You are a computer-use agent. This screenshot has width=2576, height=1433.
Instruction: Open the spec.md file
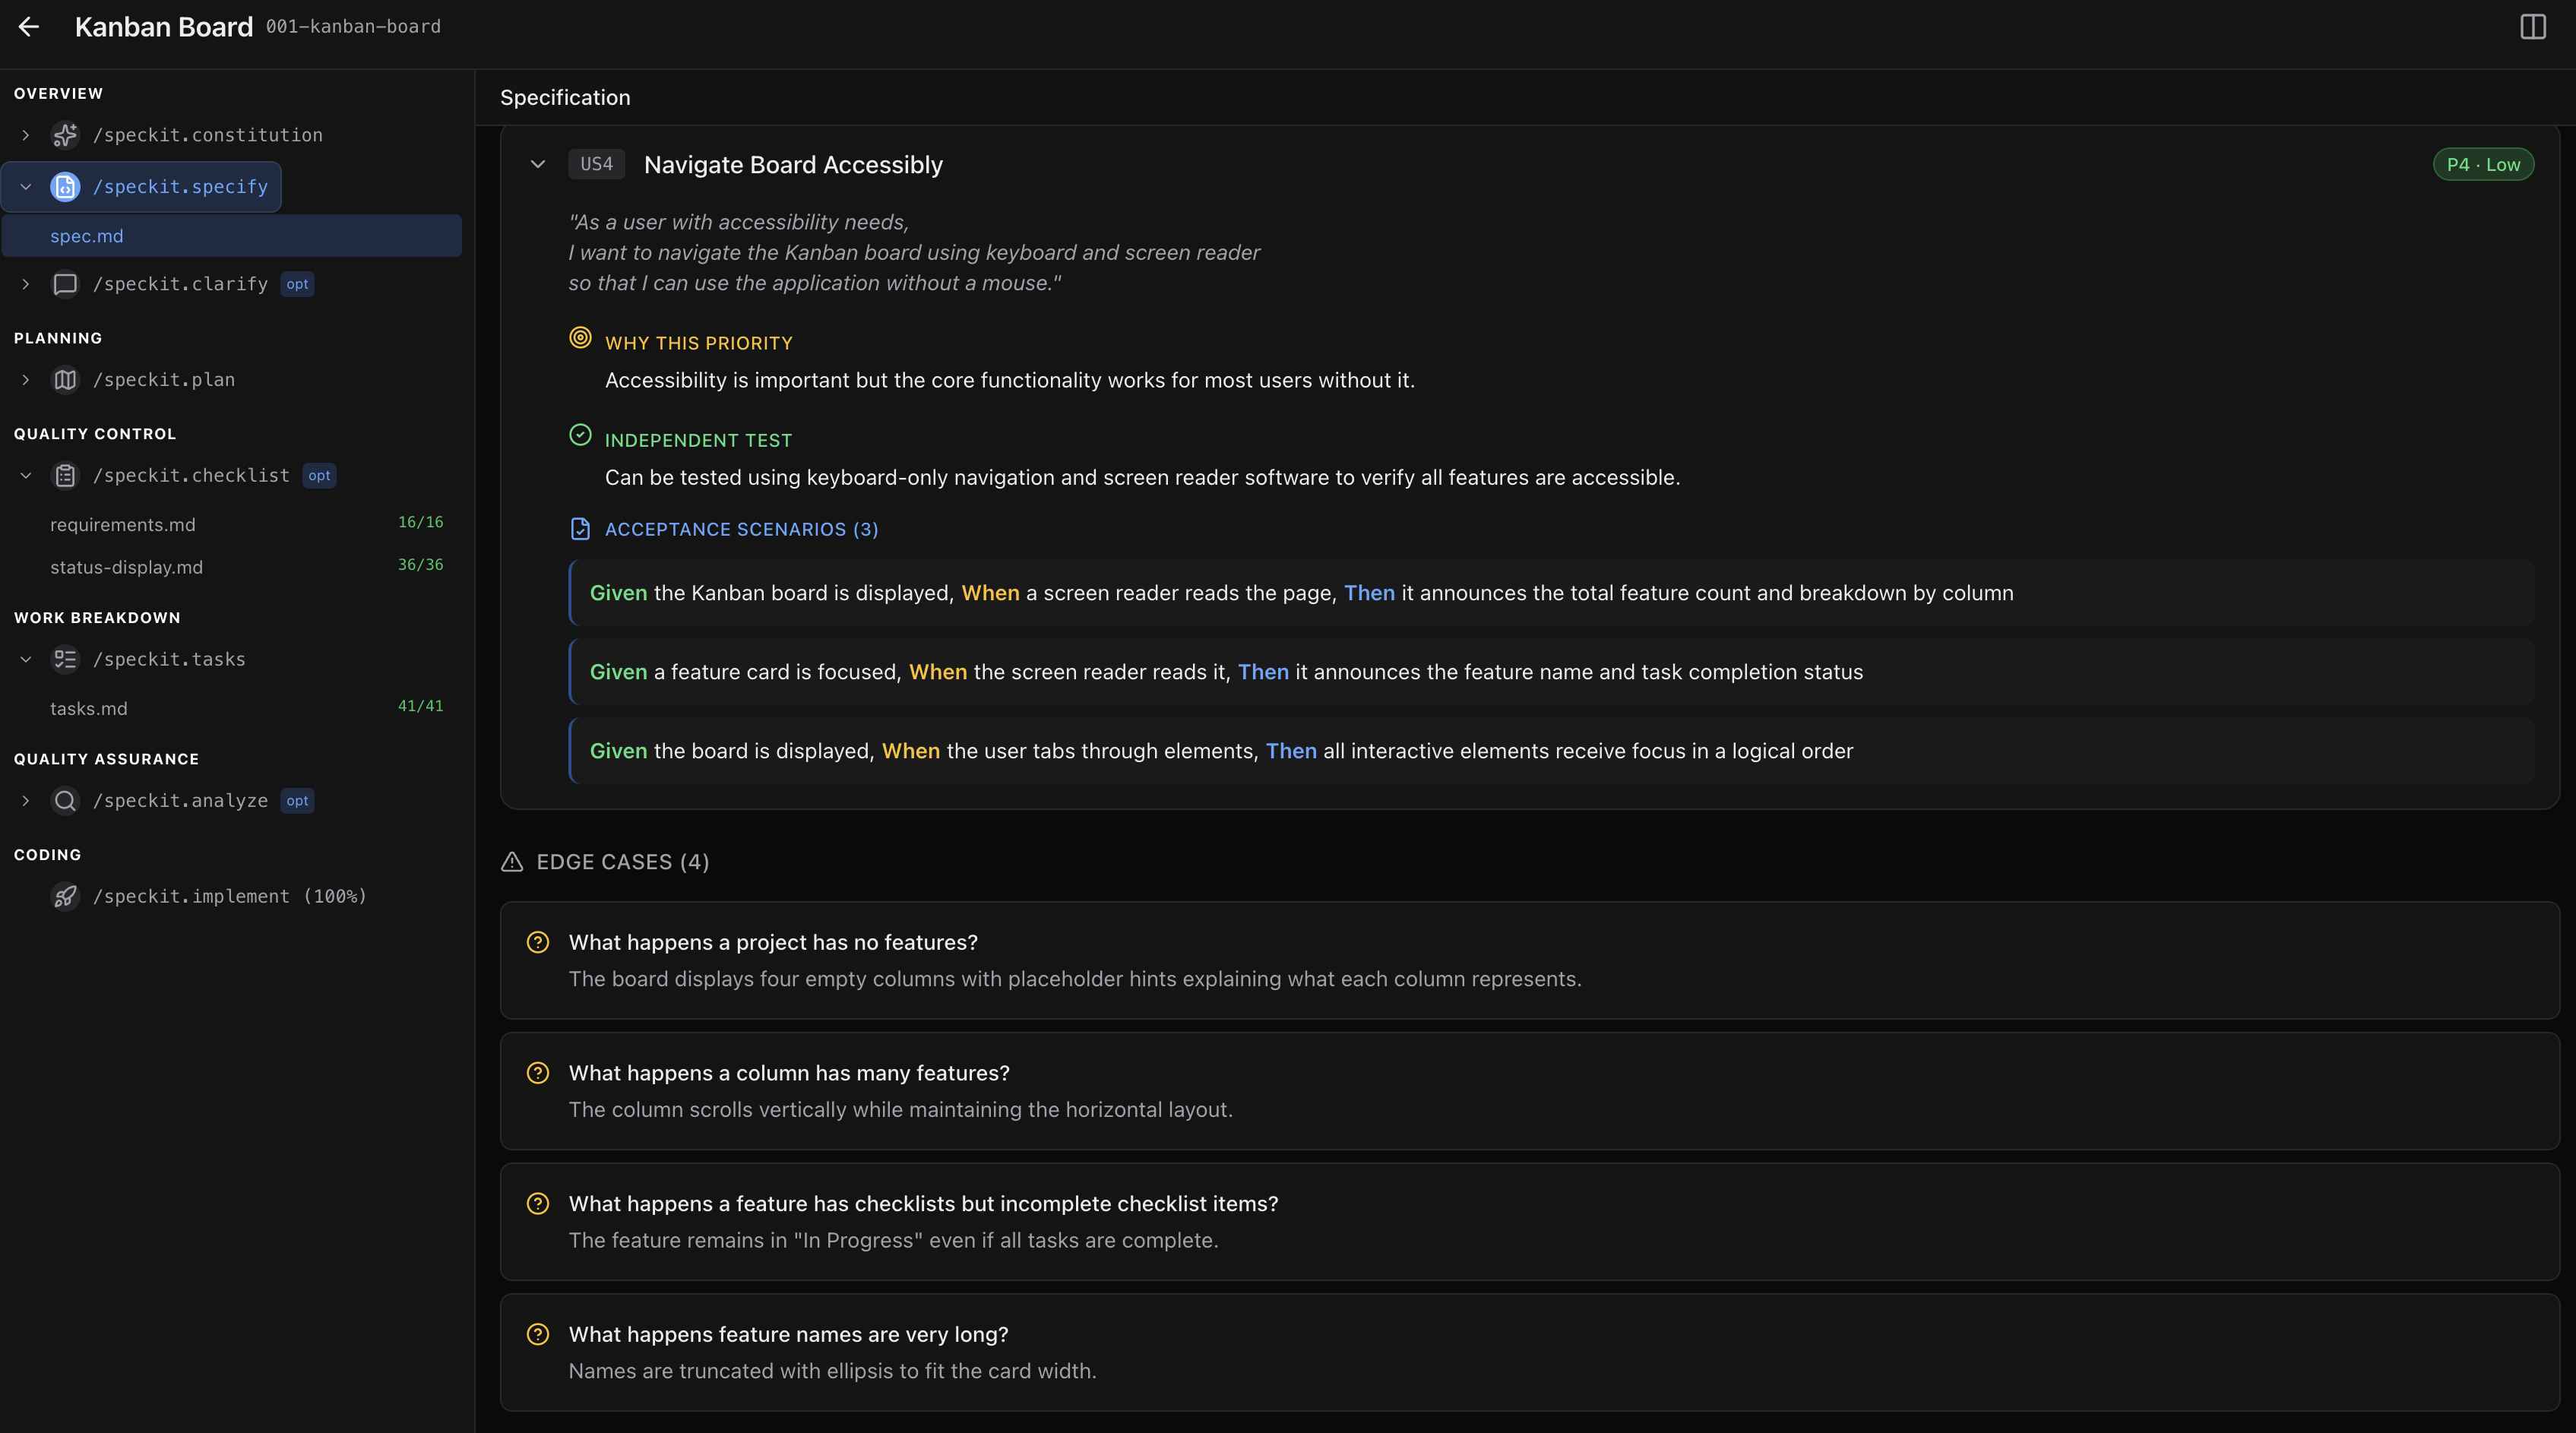[87, 236]
